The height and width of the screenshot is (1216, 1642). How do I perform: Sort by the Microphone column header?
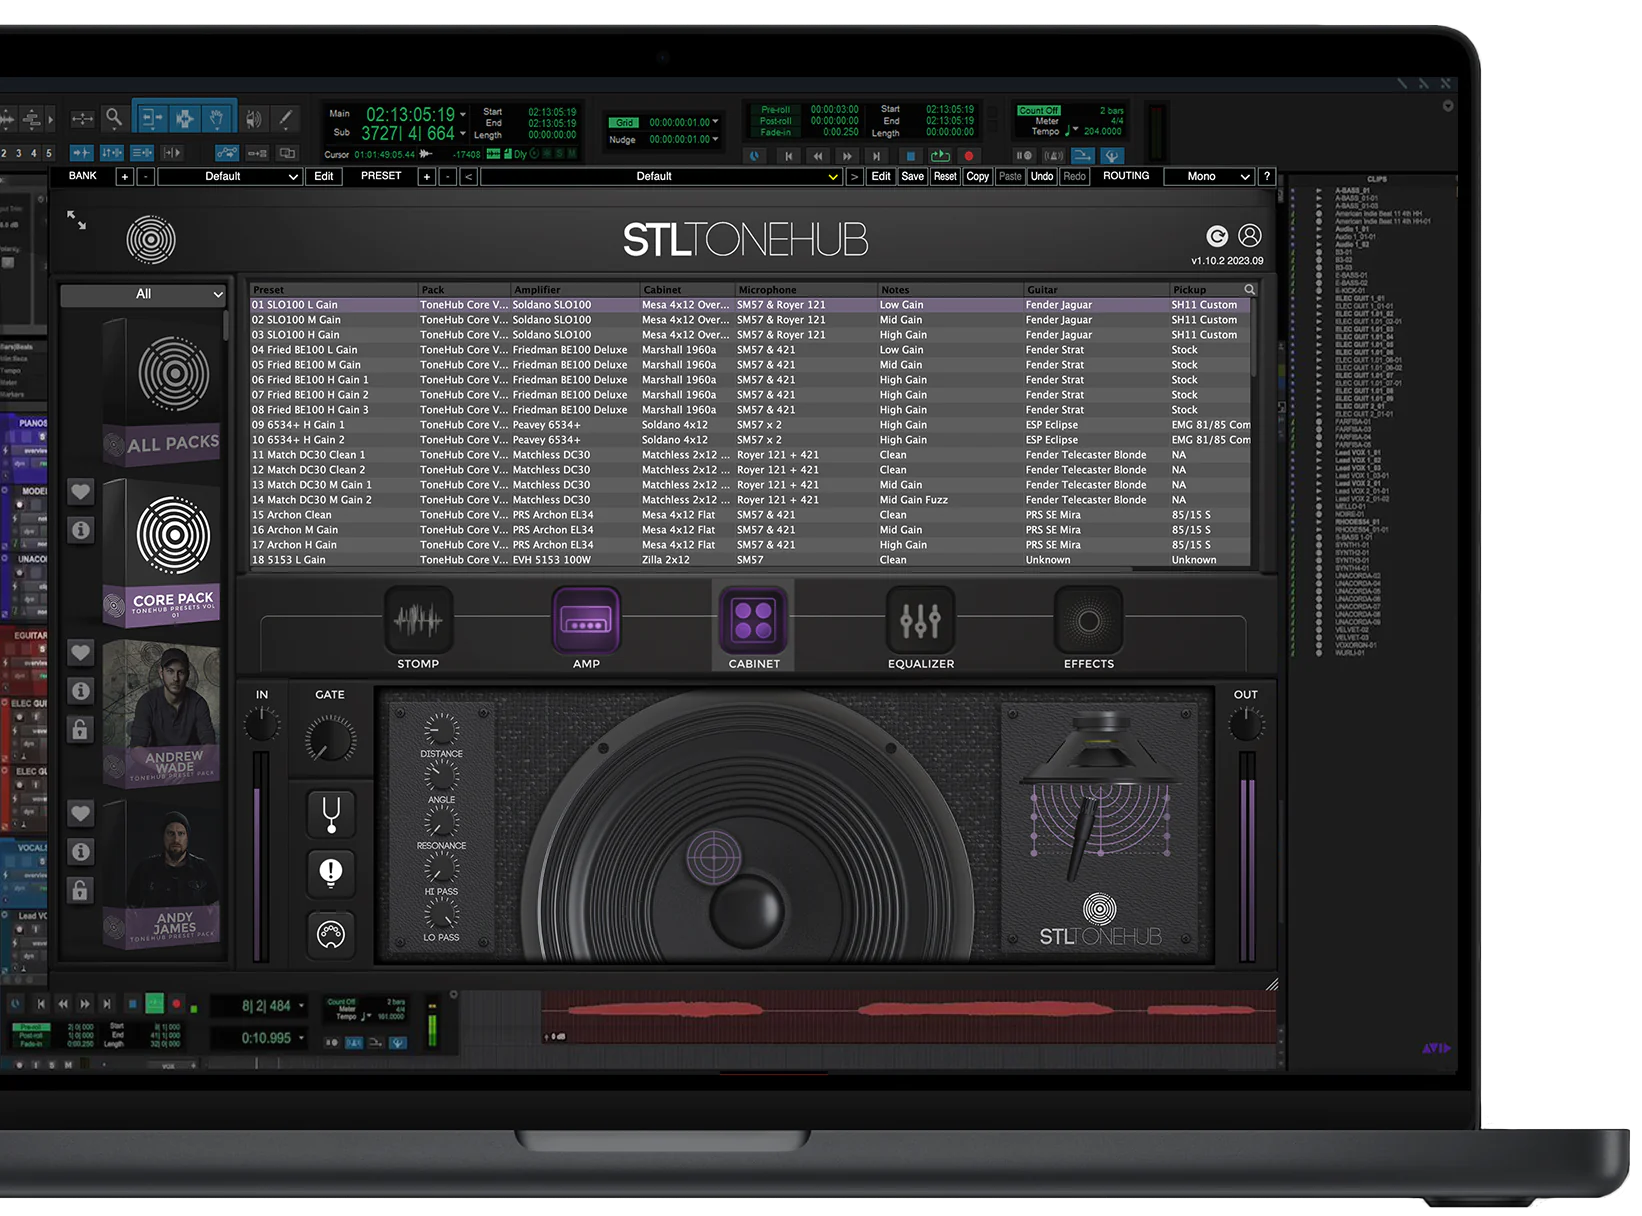806,290
